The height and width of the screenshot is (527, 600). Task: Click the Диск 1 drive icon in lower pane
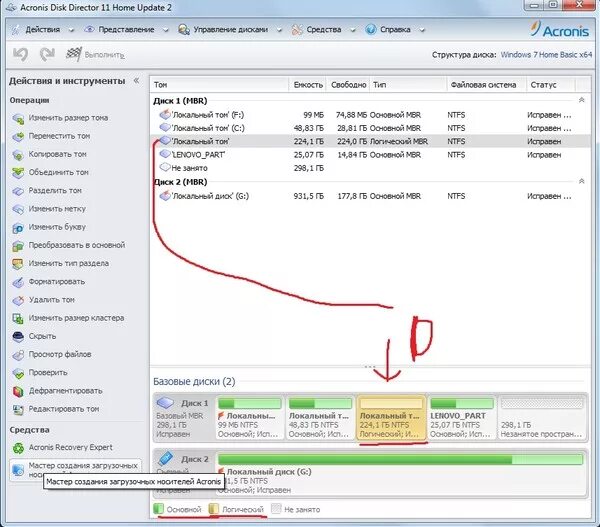[165, 403]
